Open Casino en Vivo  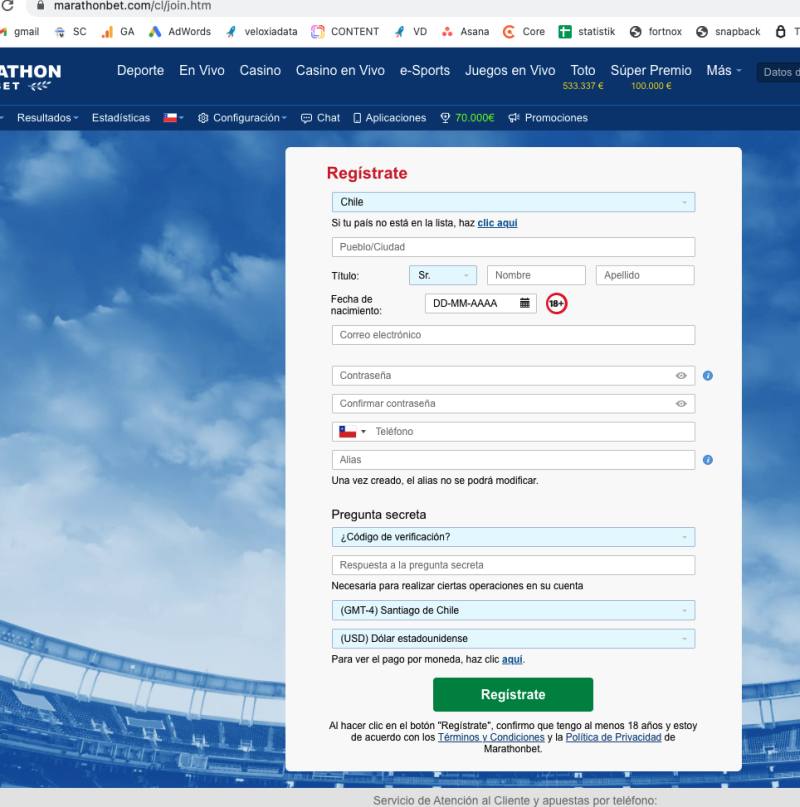(x=340, y=71)
